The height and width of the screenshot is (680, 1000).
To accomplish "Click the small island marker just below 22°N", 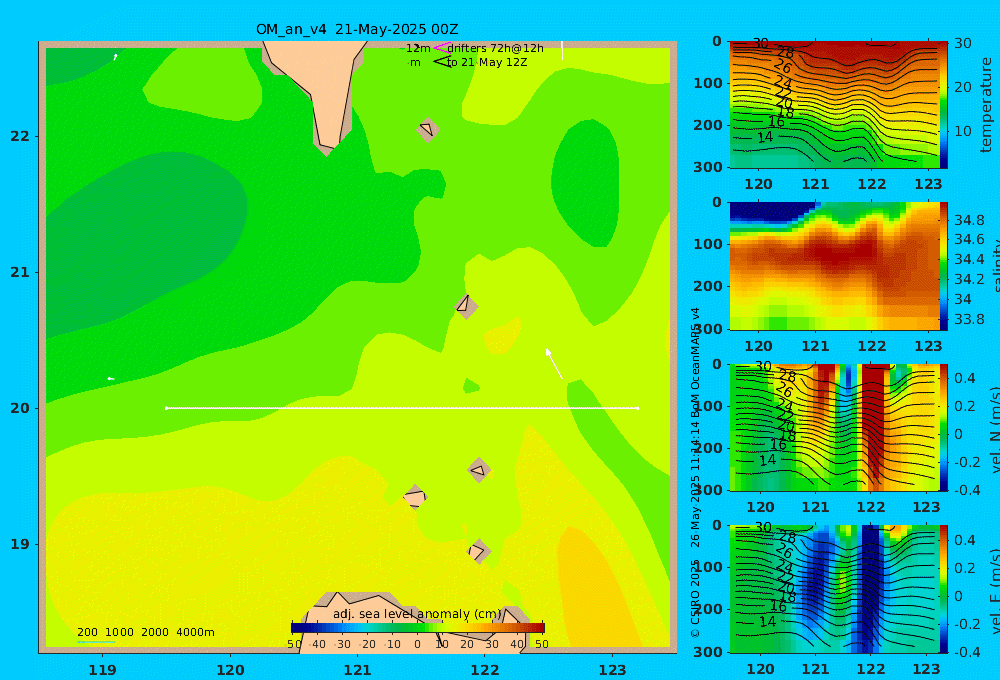I will 427,129.
